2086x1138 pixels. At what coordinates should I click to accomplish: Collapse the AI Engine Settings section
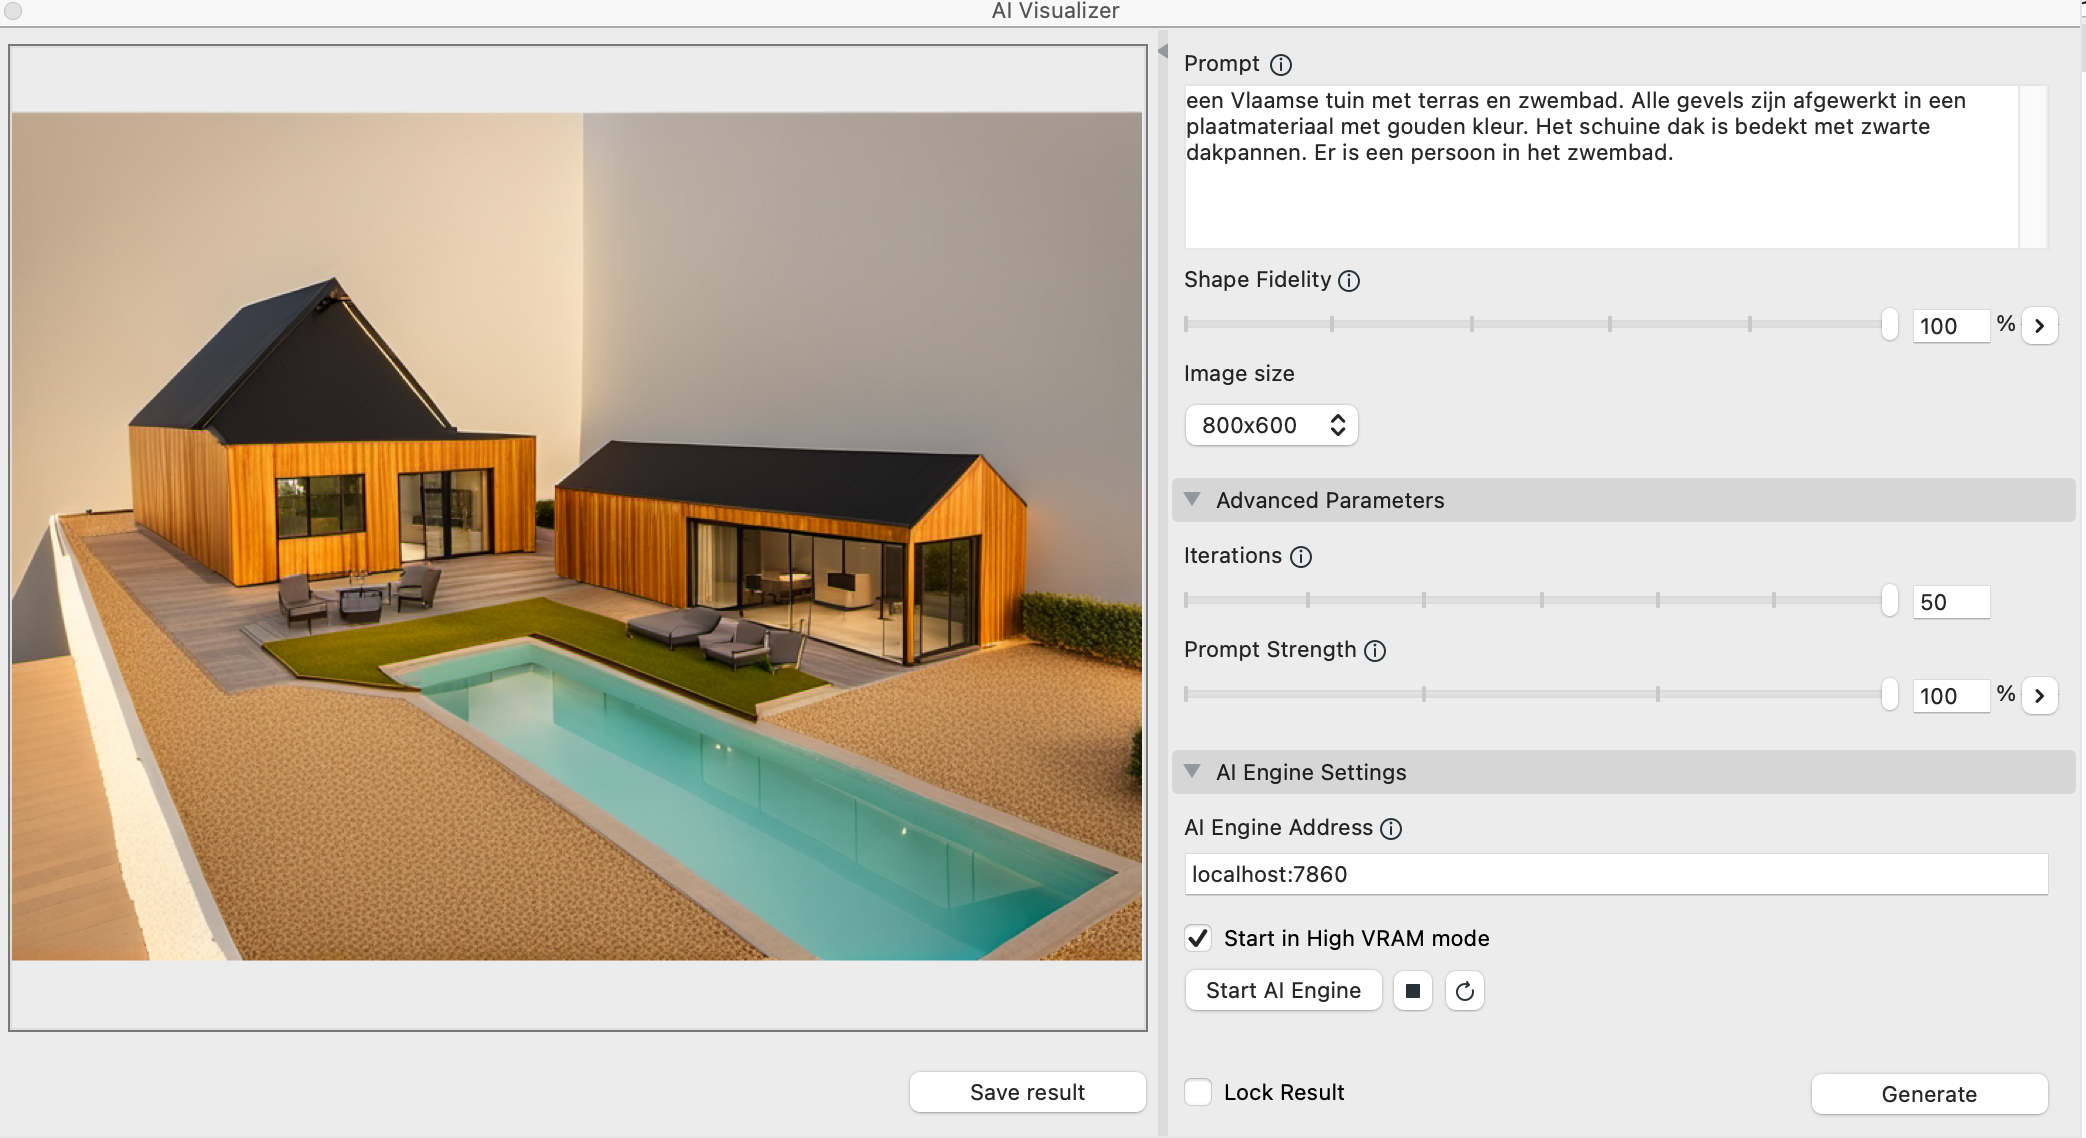point(1192,771)
